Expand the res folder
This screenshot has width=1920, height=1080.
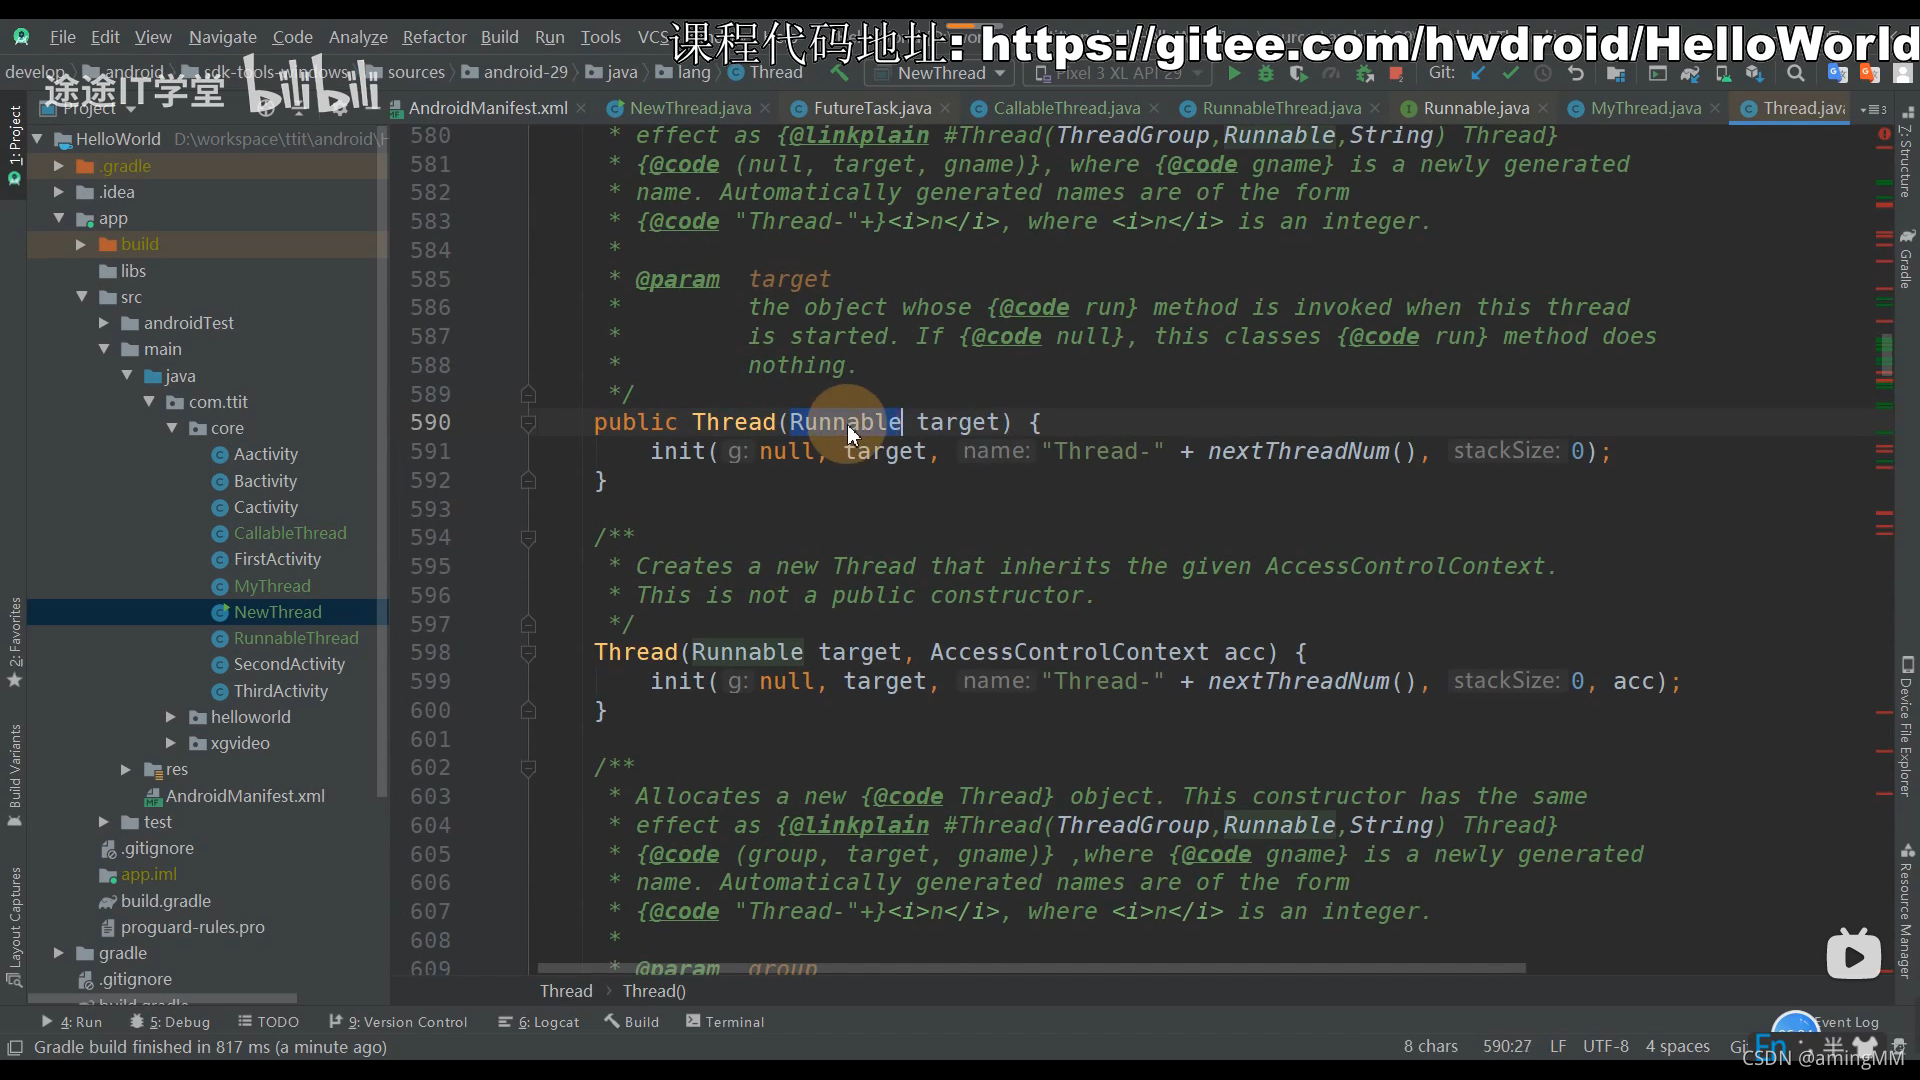[125, 769]
